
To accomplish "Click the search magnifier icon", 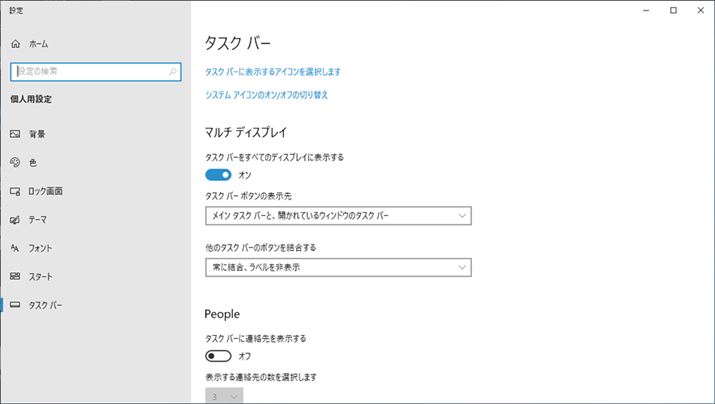I will (x=173, y=72).
